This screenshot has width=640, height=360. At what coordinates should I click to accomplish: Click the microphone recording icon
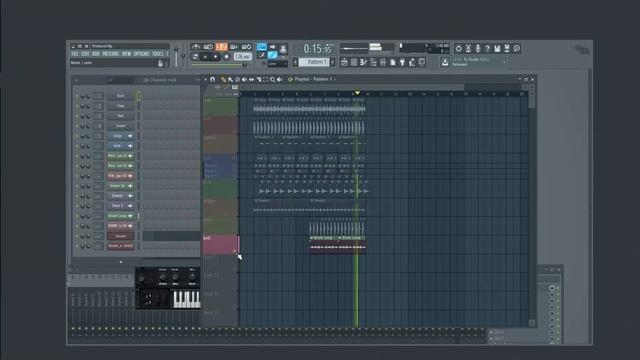click(478, 49)
